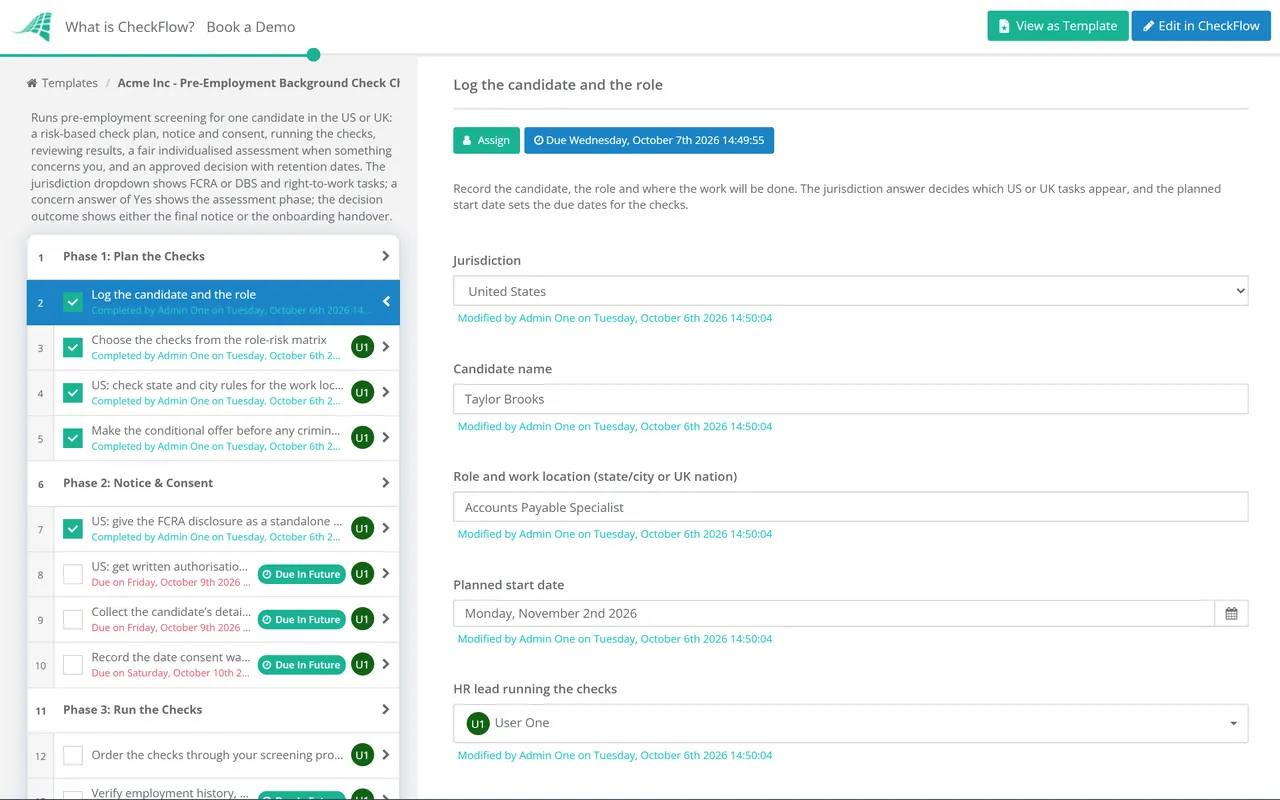Click the progress bar handle dot
1280x800 pixels.
pyautogui.click(x=314, y=55)
